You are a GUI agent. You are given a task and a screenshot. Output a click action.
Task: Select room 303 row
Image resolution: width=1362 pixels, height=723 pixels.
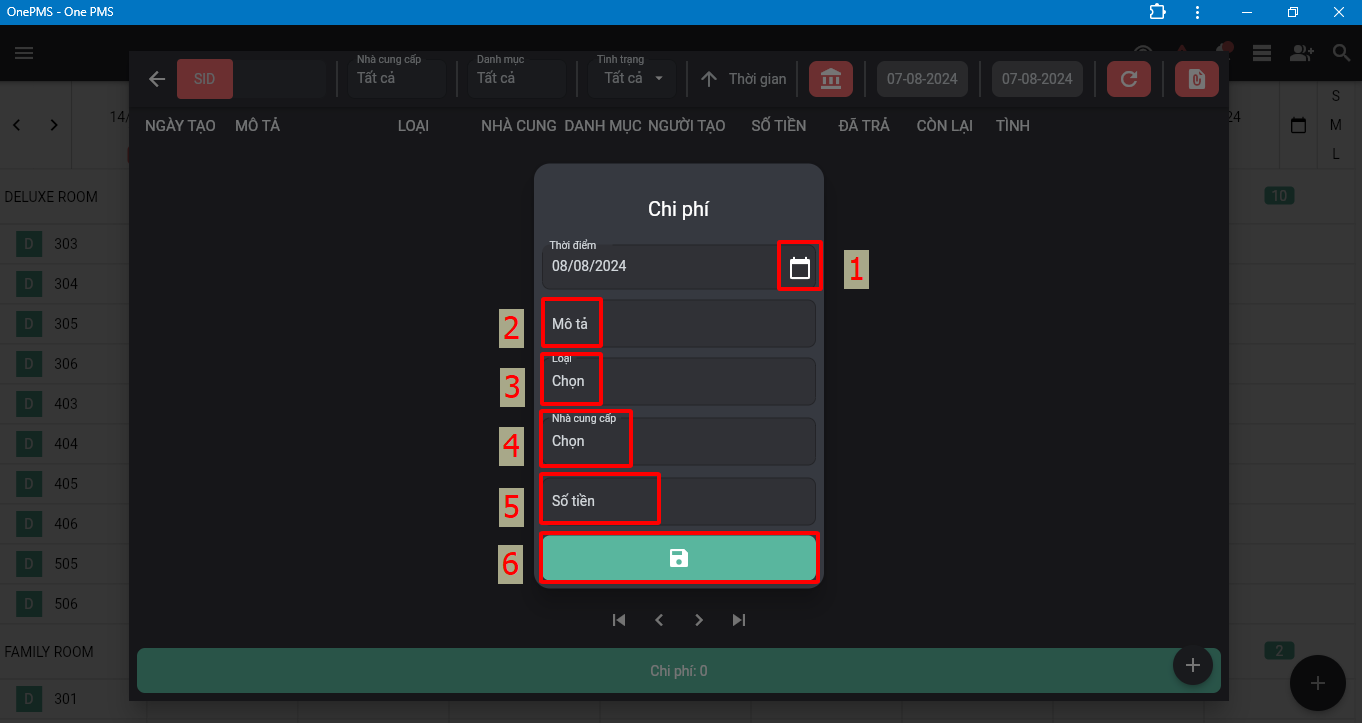(x=66, y=244)
